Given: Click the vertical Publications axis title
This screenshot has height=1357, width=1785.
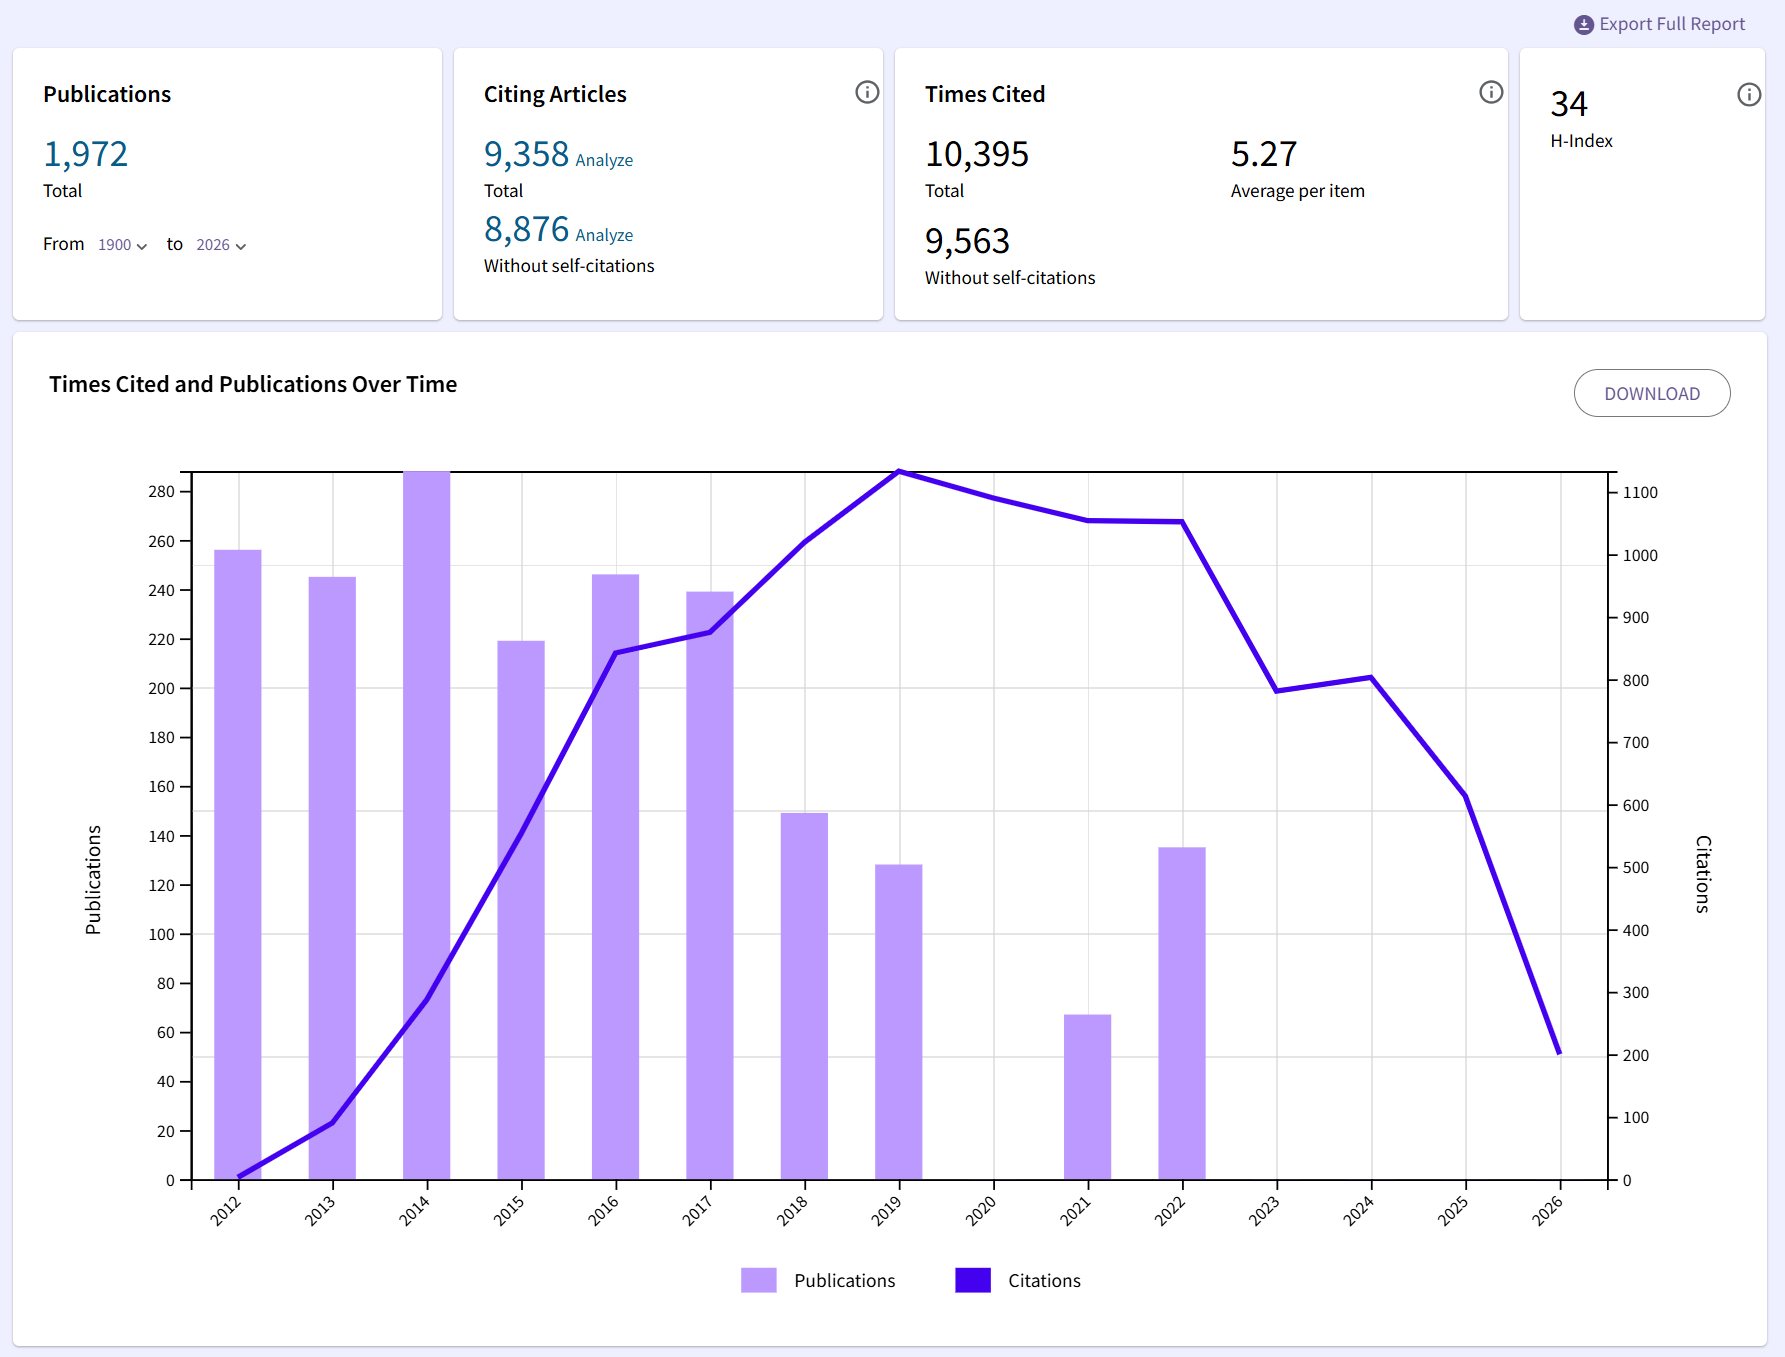Looking at the screenshot, I should (93, 880).
